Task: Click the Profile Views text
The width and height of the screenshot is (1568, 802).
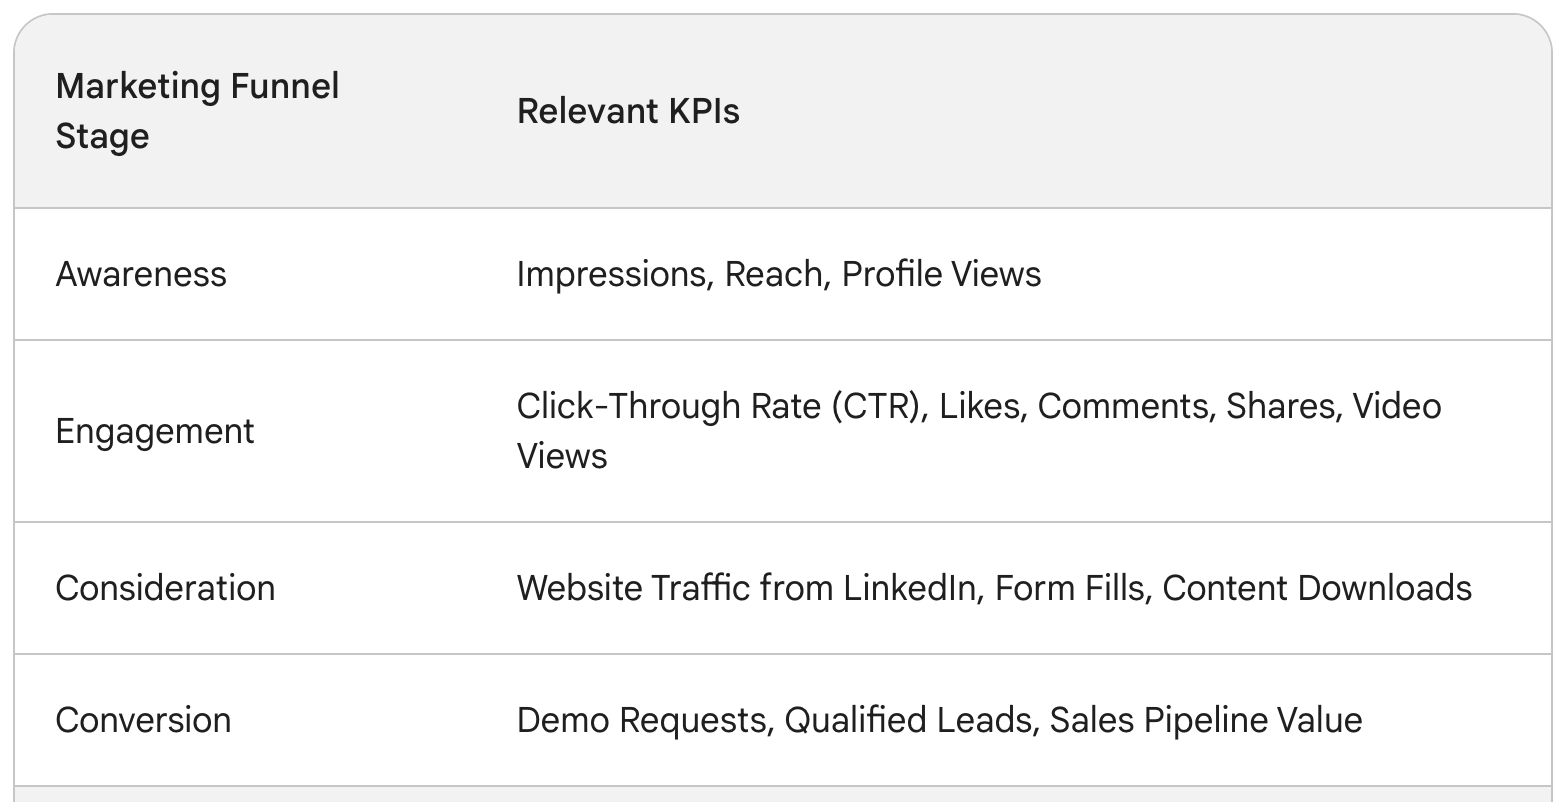Action: tap(942, 274)
